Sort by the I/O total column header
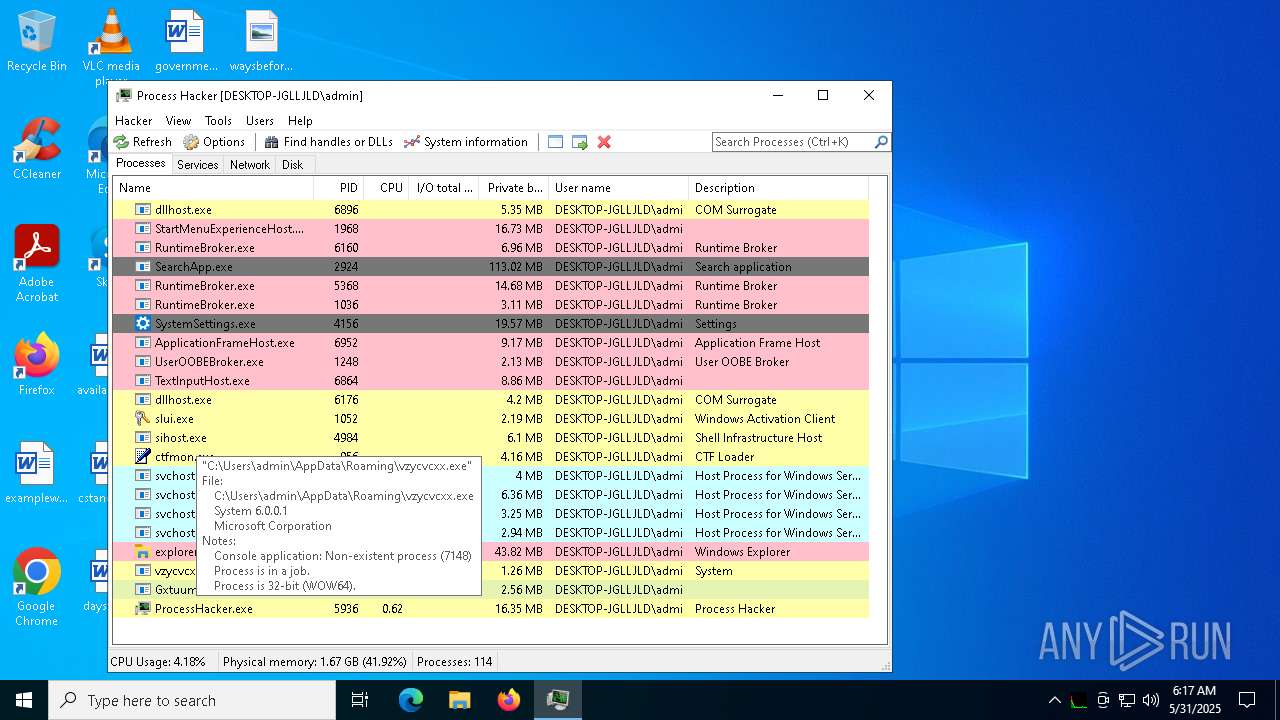 pyautogui.click(x=445, y=188)
